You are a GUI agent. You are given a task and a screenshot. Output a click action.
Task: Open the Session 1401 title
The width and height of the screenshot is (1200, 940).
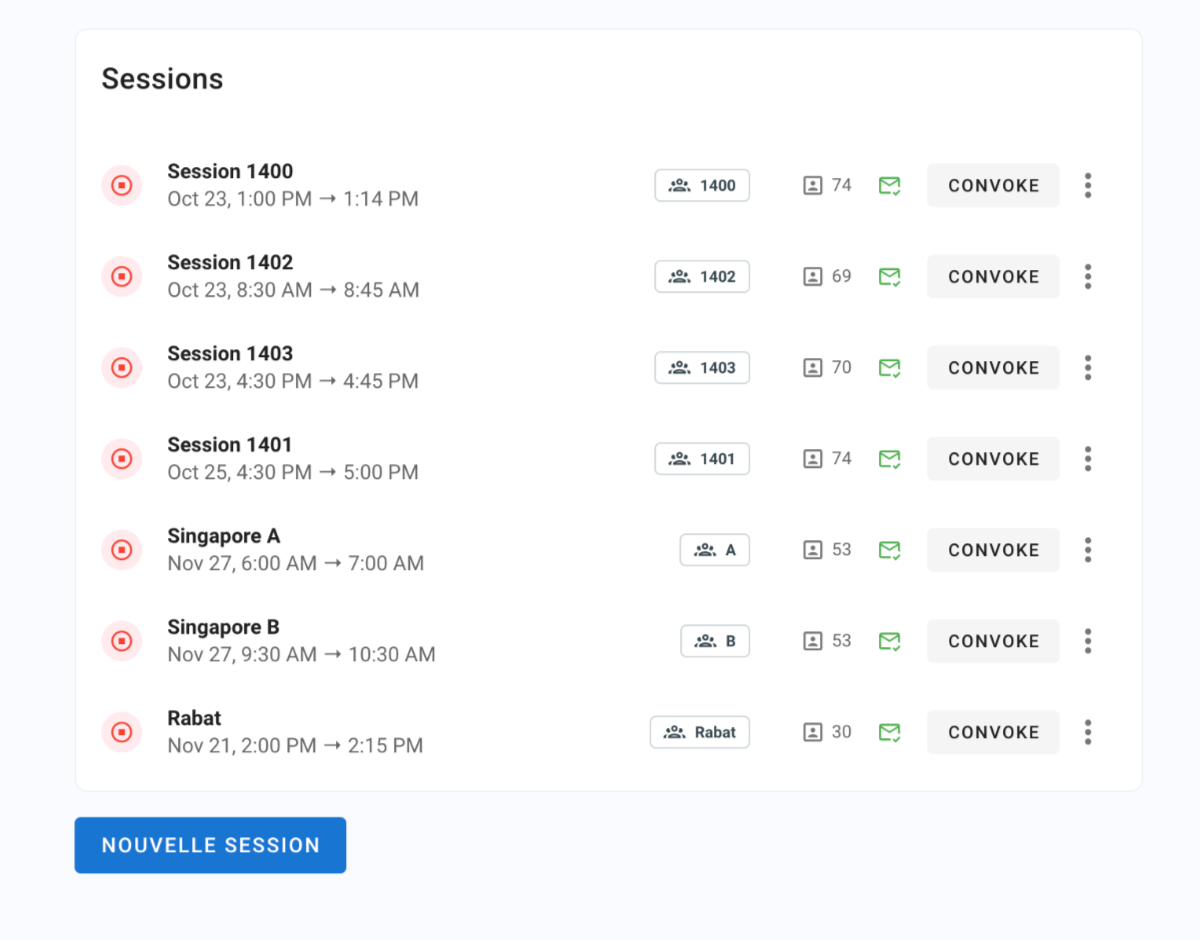[x=230, y=445]
